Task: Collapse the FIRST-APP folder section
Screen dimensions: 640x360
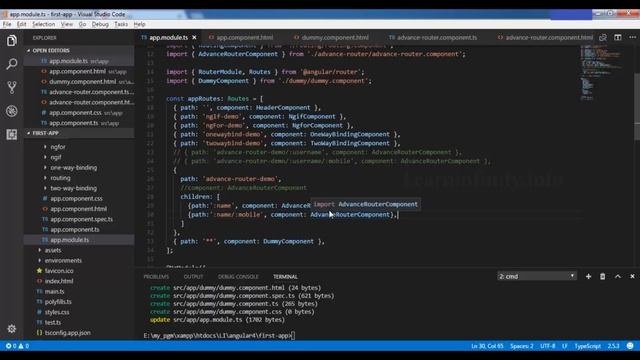Action: coord(79,133)
